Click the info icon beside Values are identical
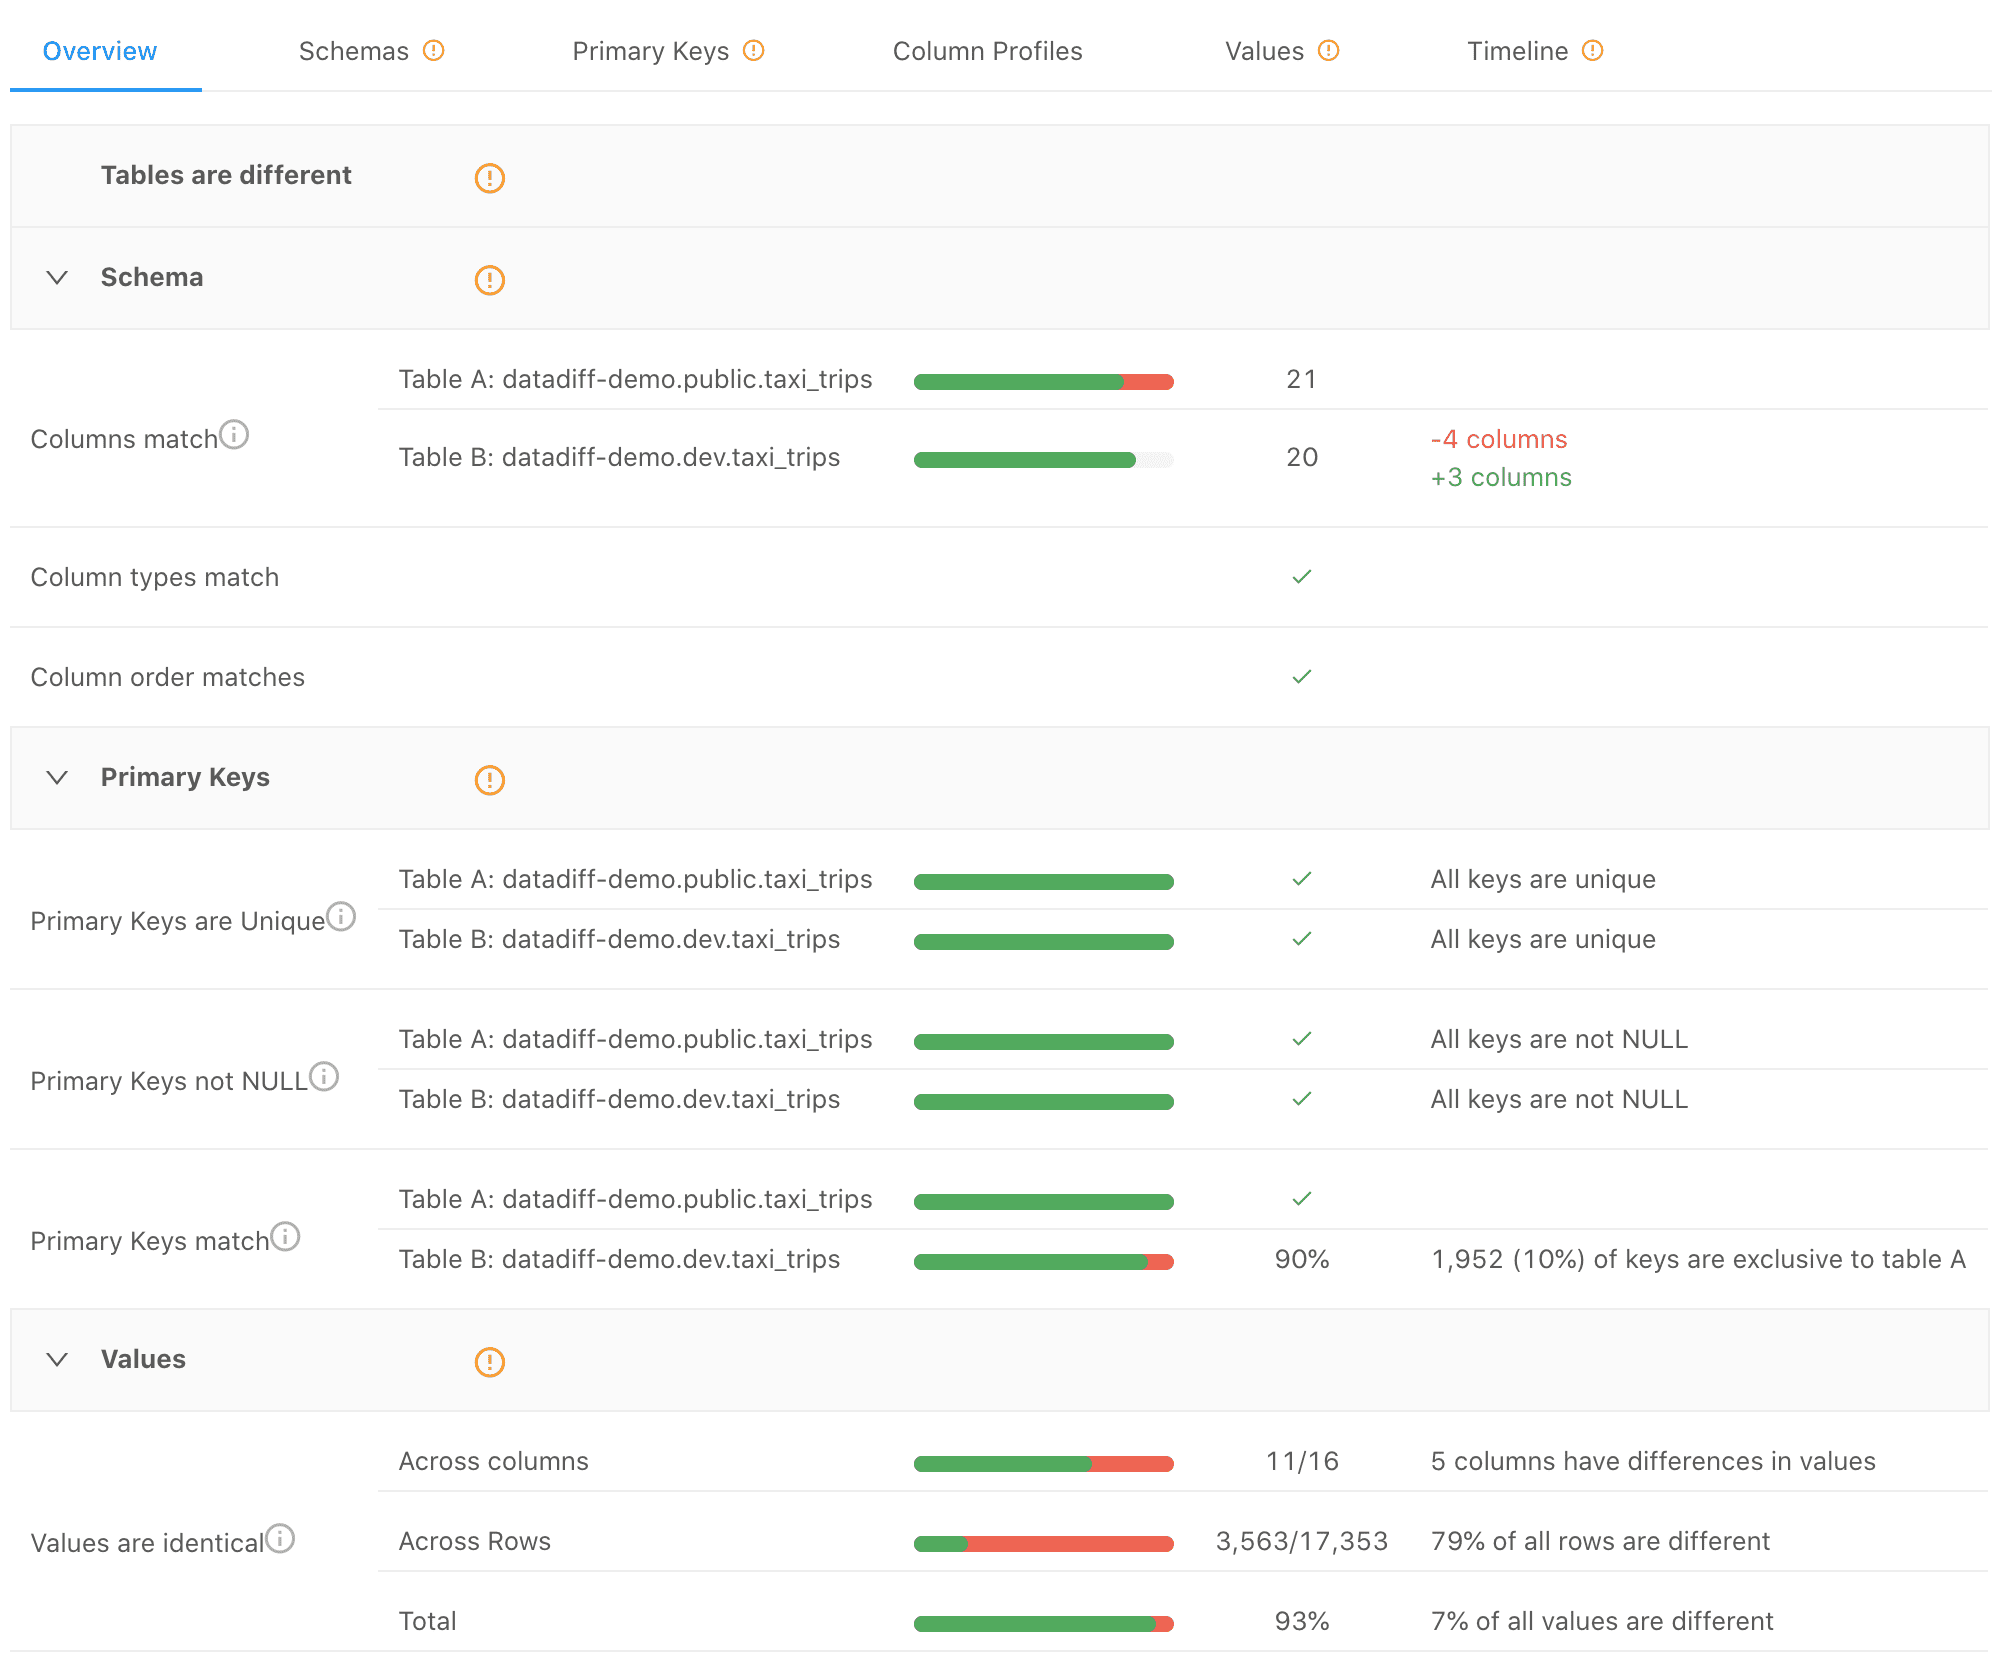1992x1656 pixels. (280, 1538)
